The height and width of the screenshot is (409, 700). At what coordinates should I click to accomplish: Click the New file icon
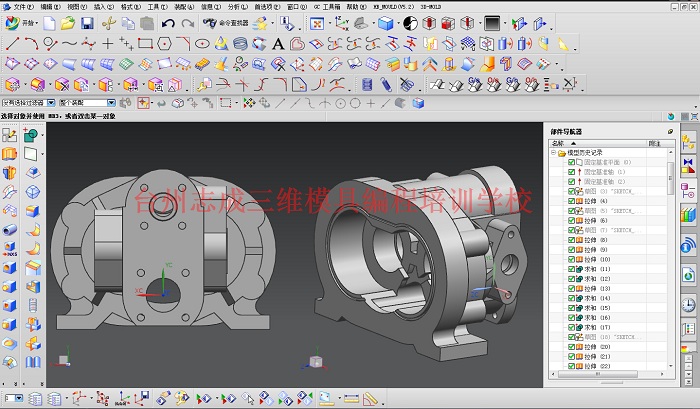coord(49,23)
